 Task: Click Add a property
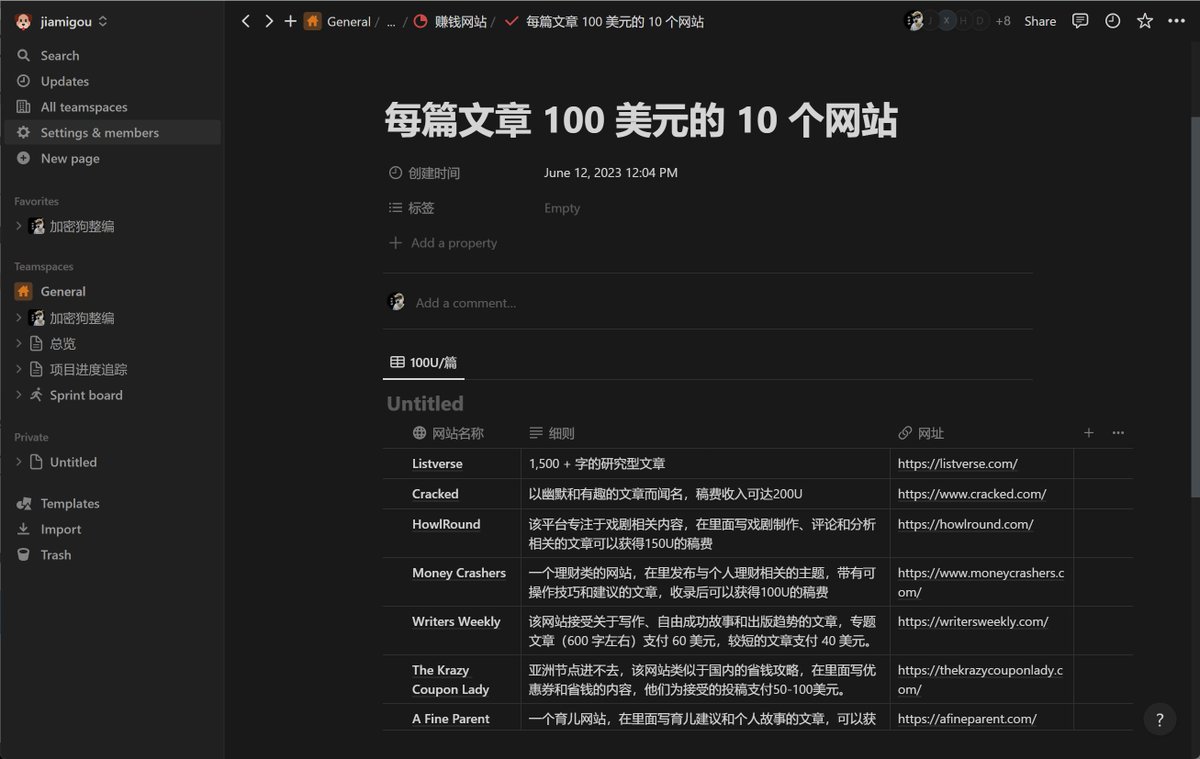click(442, 243)
